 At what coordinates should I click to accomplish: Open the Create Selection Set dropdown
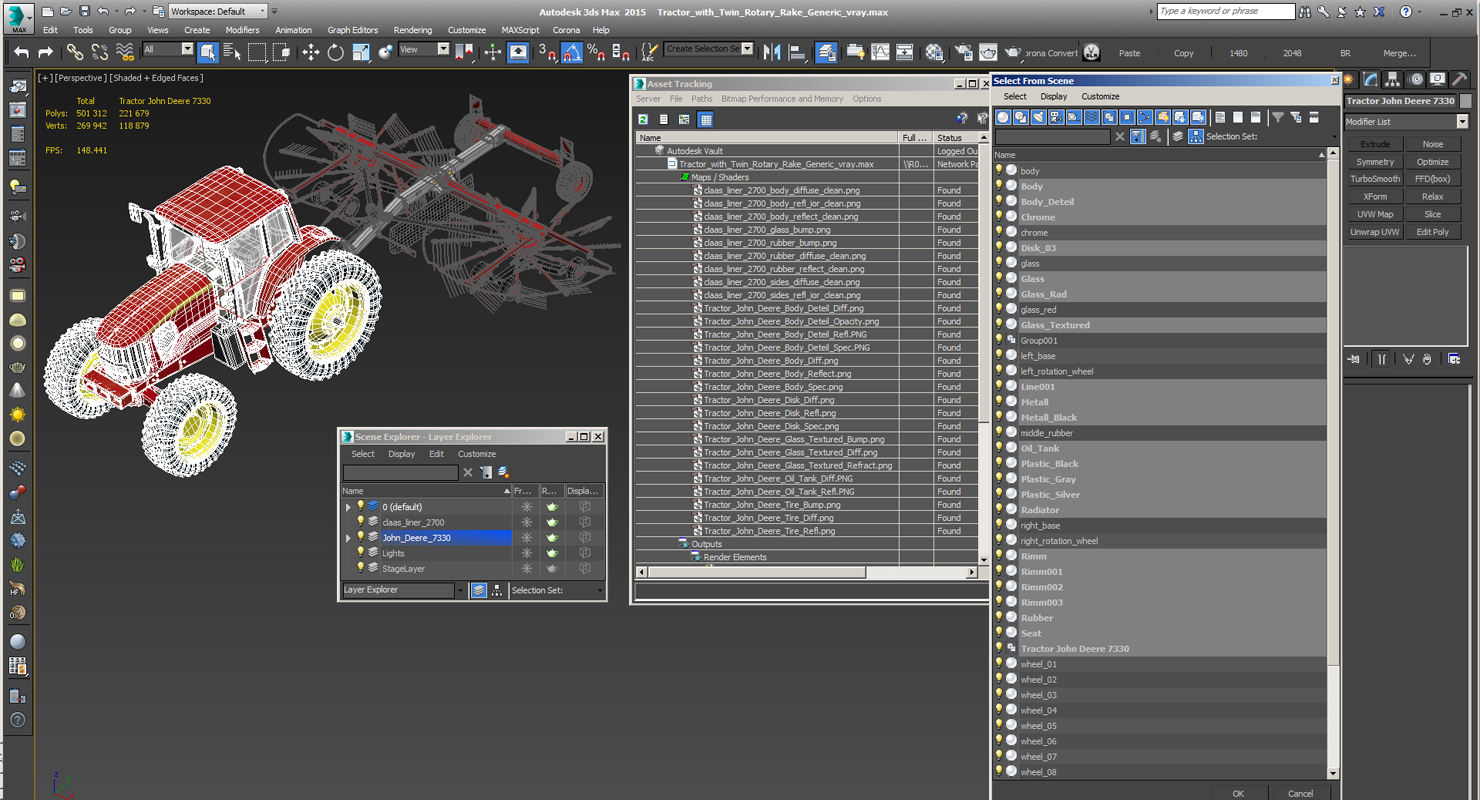(x=709, y=49)
